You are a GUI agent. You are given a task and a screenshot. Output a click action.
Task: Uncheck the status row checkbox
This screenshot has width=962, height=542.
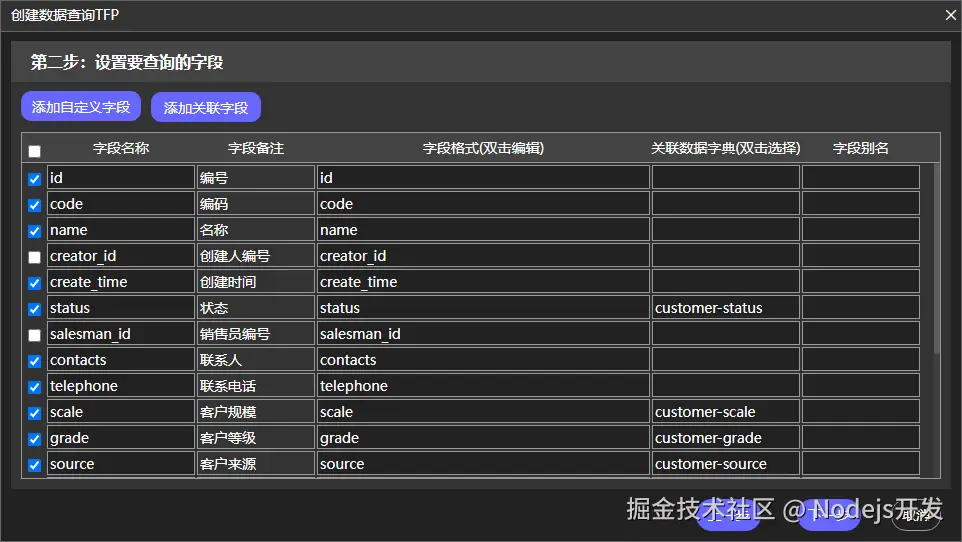pyautogui.click(x=34, y=309)
